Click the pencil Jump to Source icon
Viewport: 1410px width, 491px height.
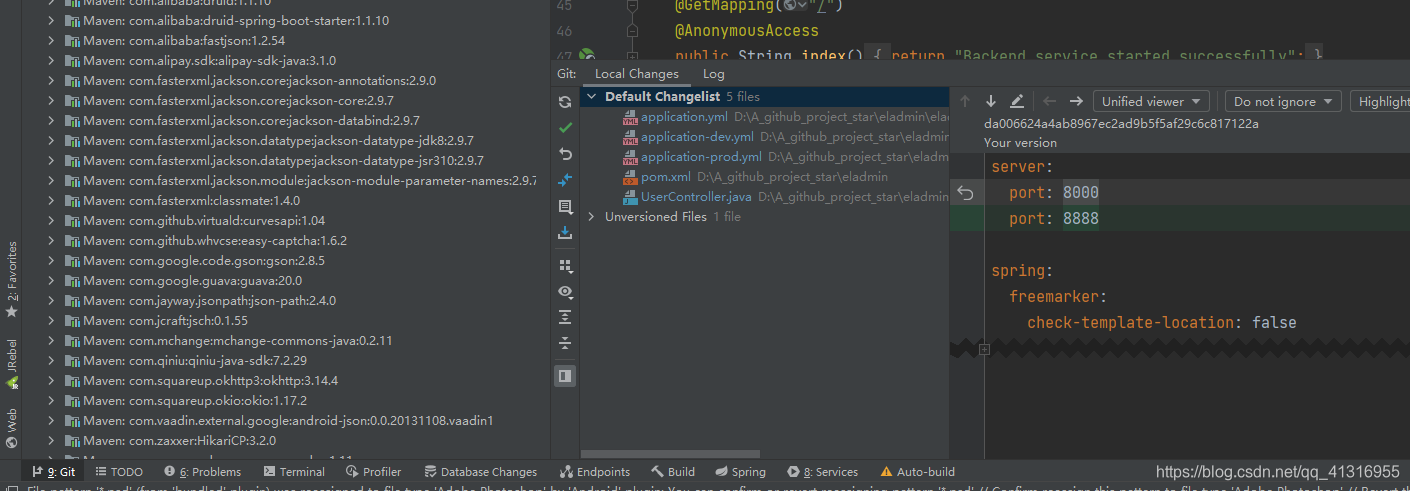pos(1017,101)
